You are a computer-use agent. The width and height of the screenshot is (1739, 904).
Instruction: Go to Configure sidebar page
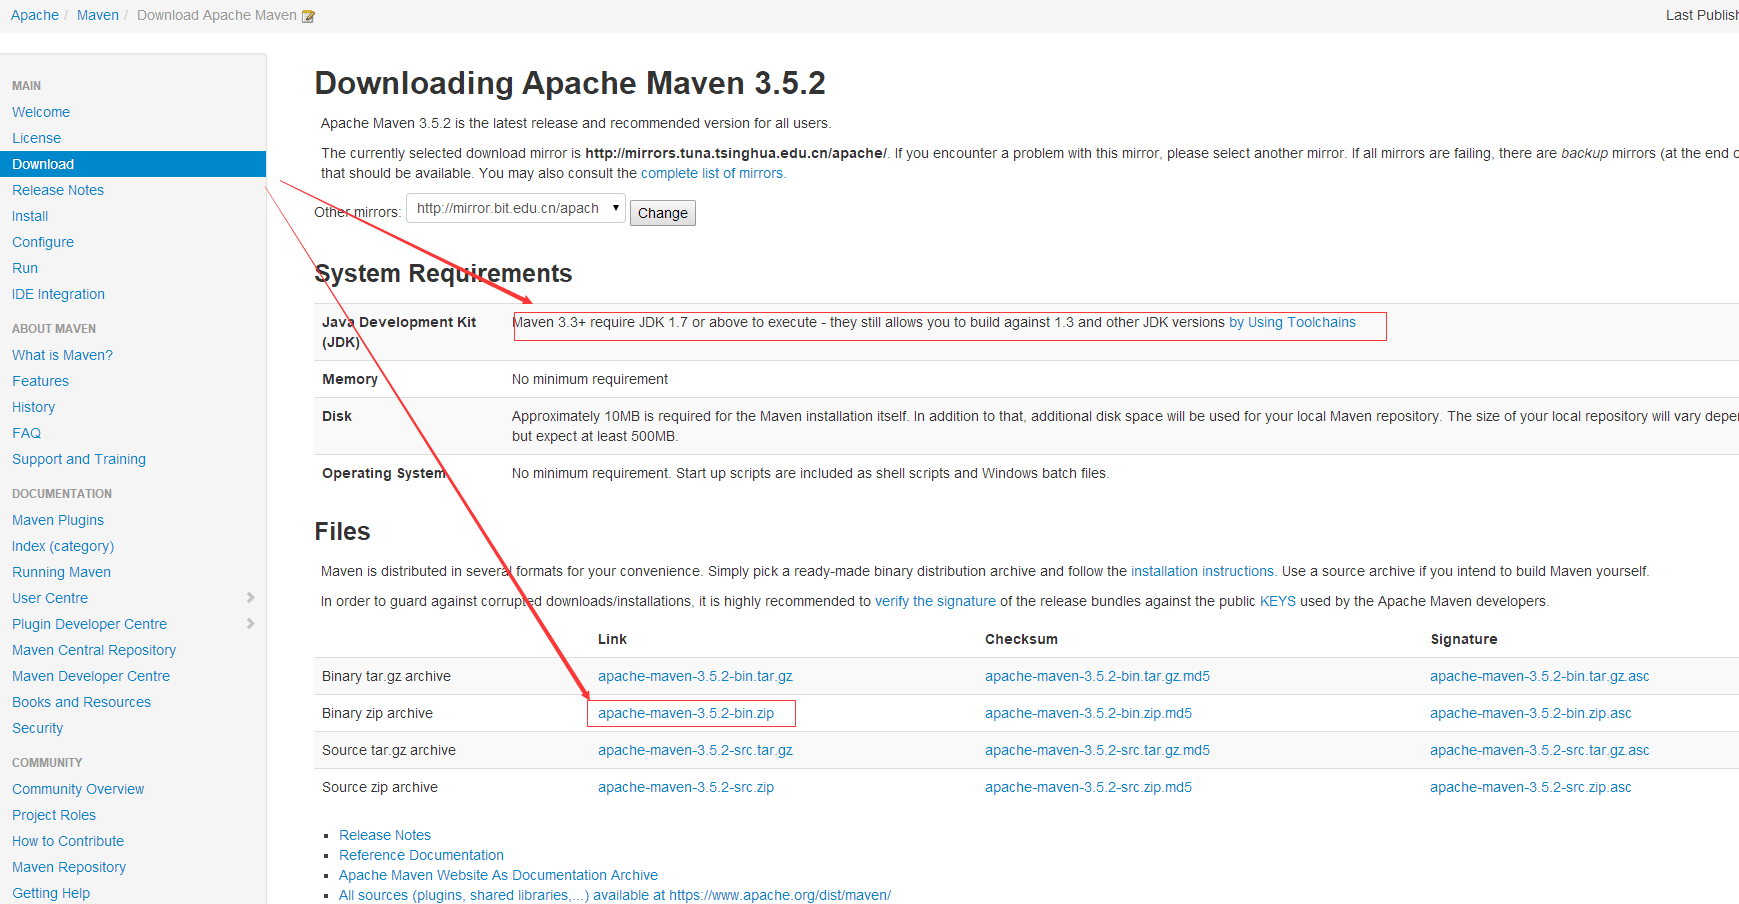[x=43, y=242]
